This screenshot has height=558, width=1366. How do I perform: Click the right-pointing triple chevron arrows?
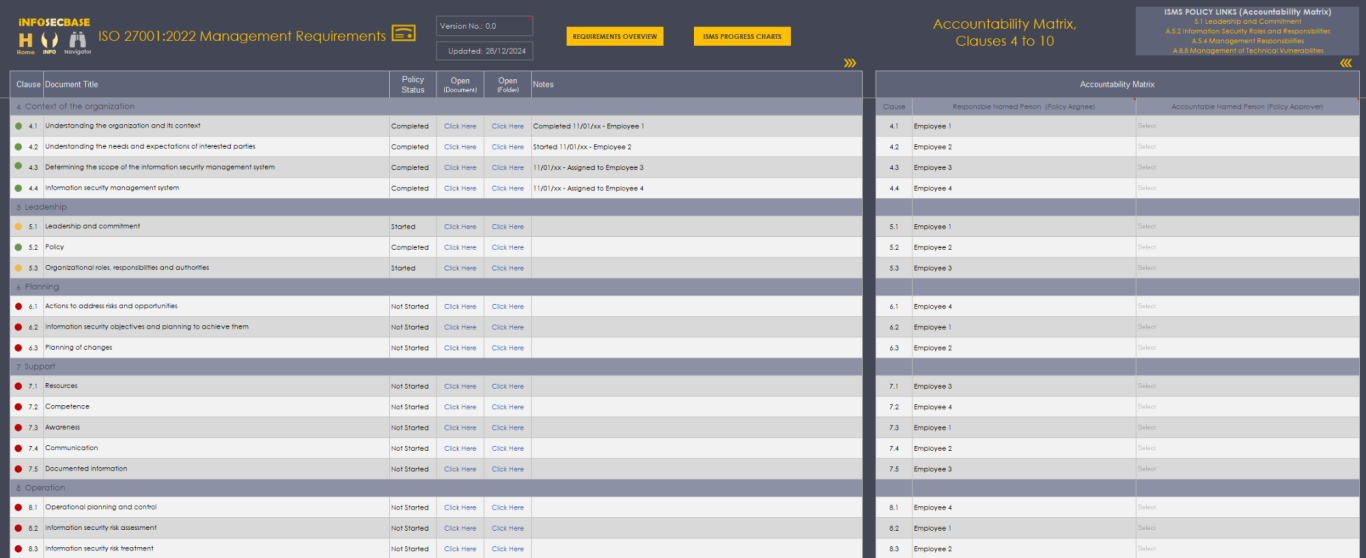[x=850, y=63]
